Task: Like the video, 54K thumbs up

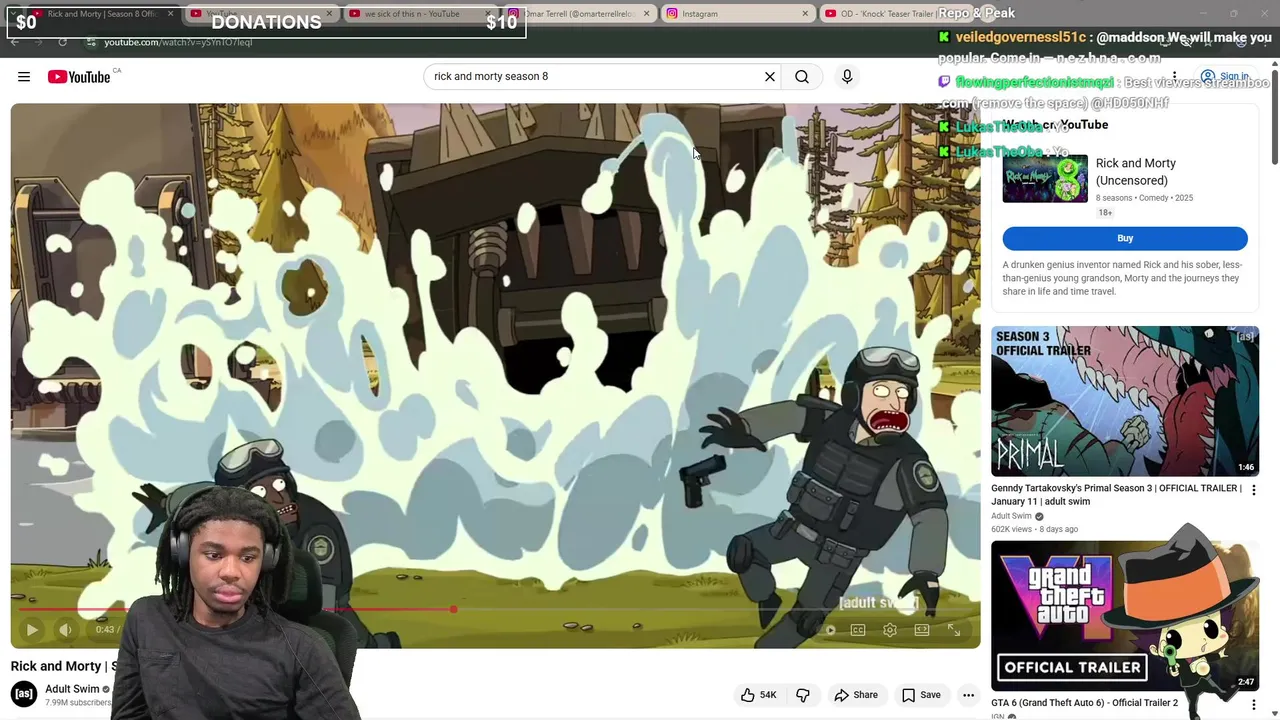Action: 758,695
